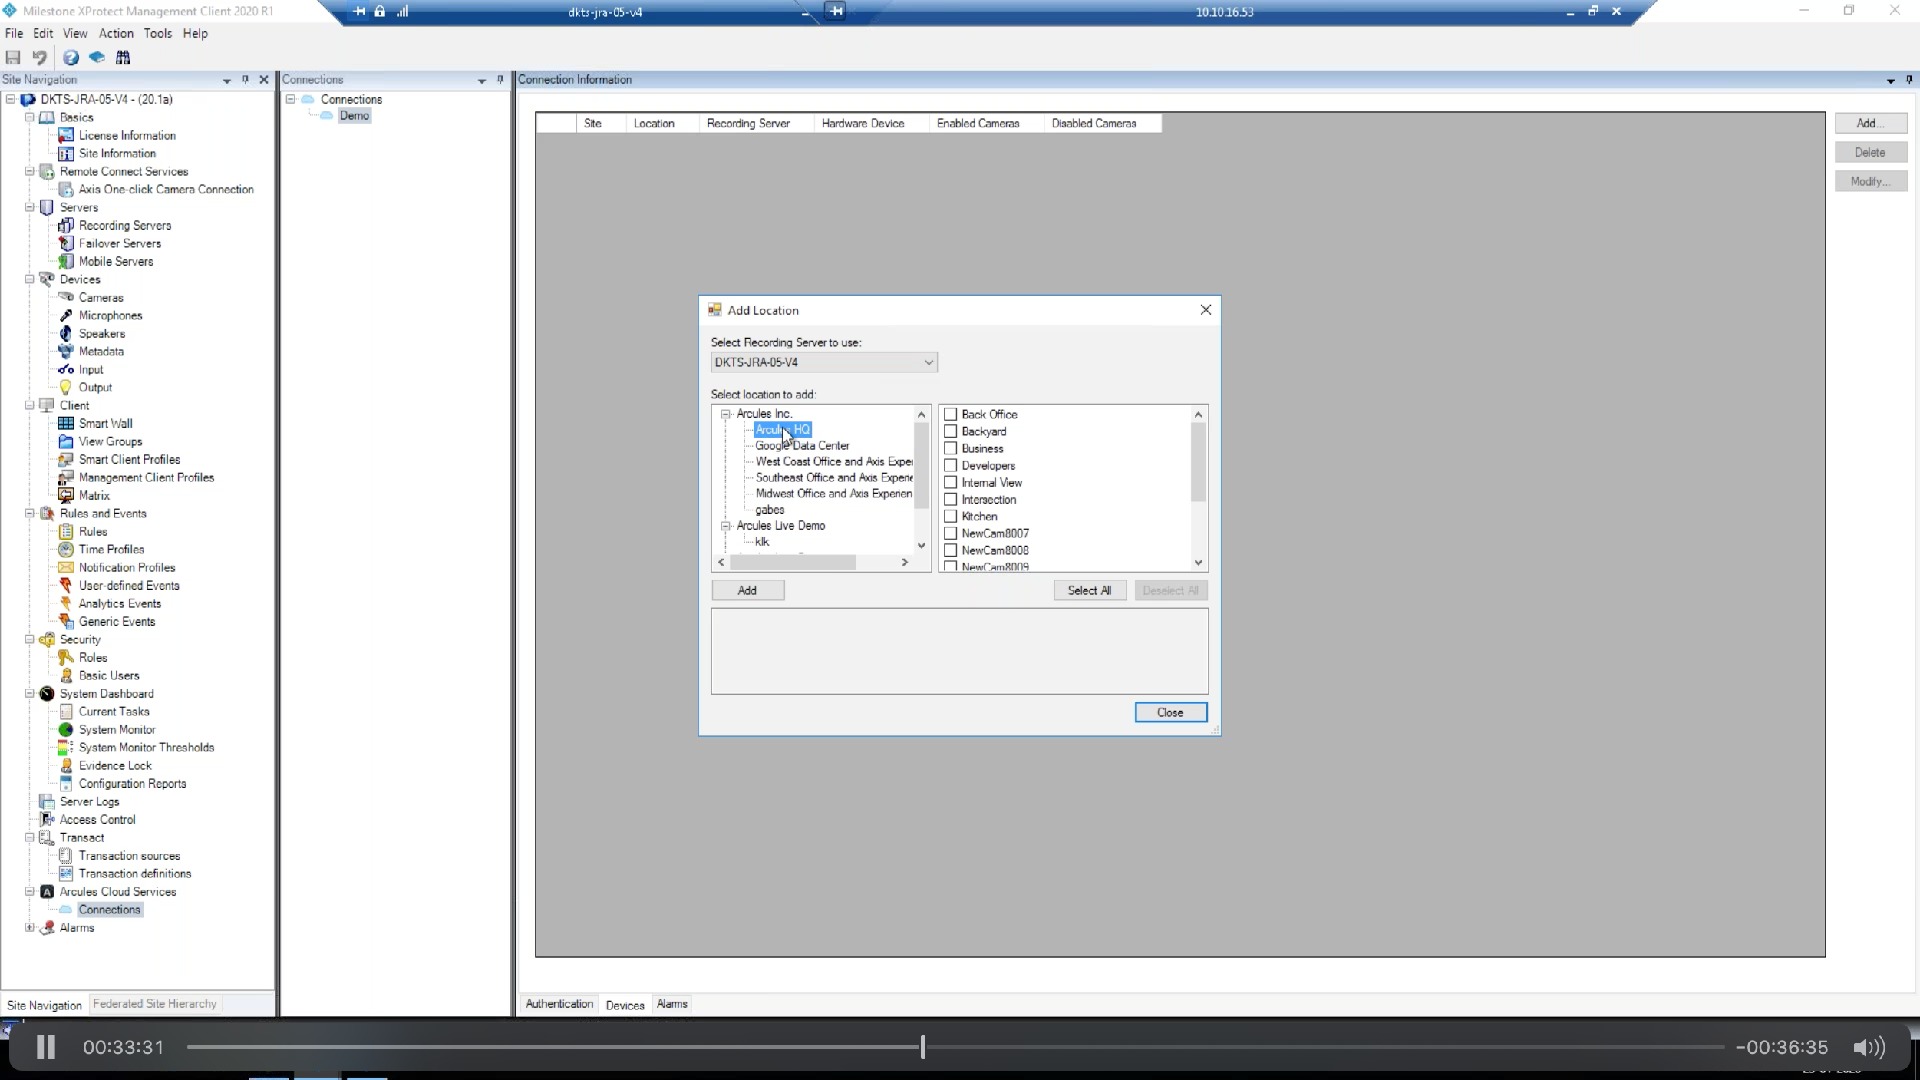The height and width of the screenshot is (1080, 1920).
Task: Click the Failover Servers icon
Action: point(66,243)
